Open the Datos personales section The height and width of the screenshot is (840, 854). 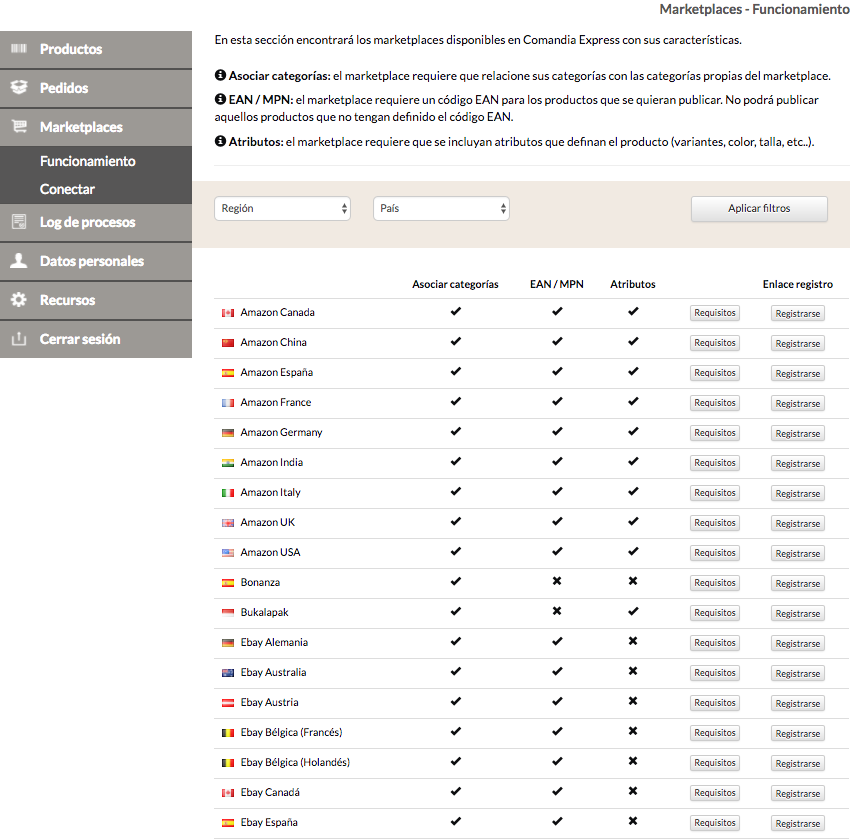click(x=96, y=261)
